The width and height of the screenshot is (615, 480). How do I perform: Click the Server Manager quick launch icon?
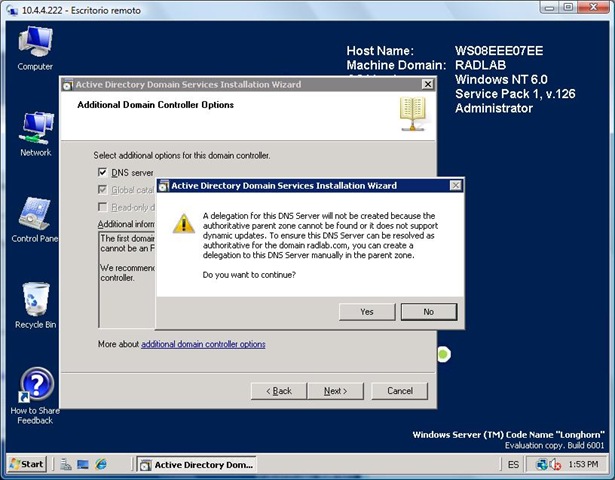65,465
